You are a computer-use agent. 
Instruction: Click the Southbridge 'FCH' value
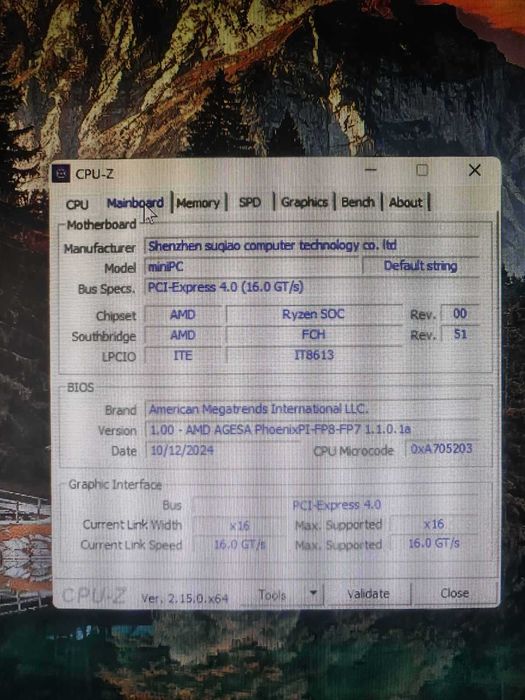[313, 334]
